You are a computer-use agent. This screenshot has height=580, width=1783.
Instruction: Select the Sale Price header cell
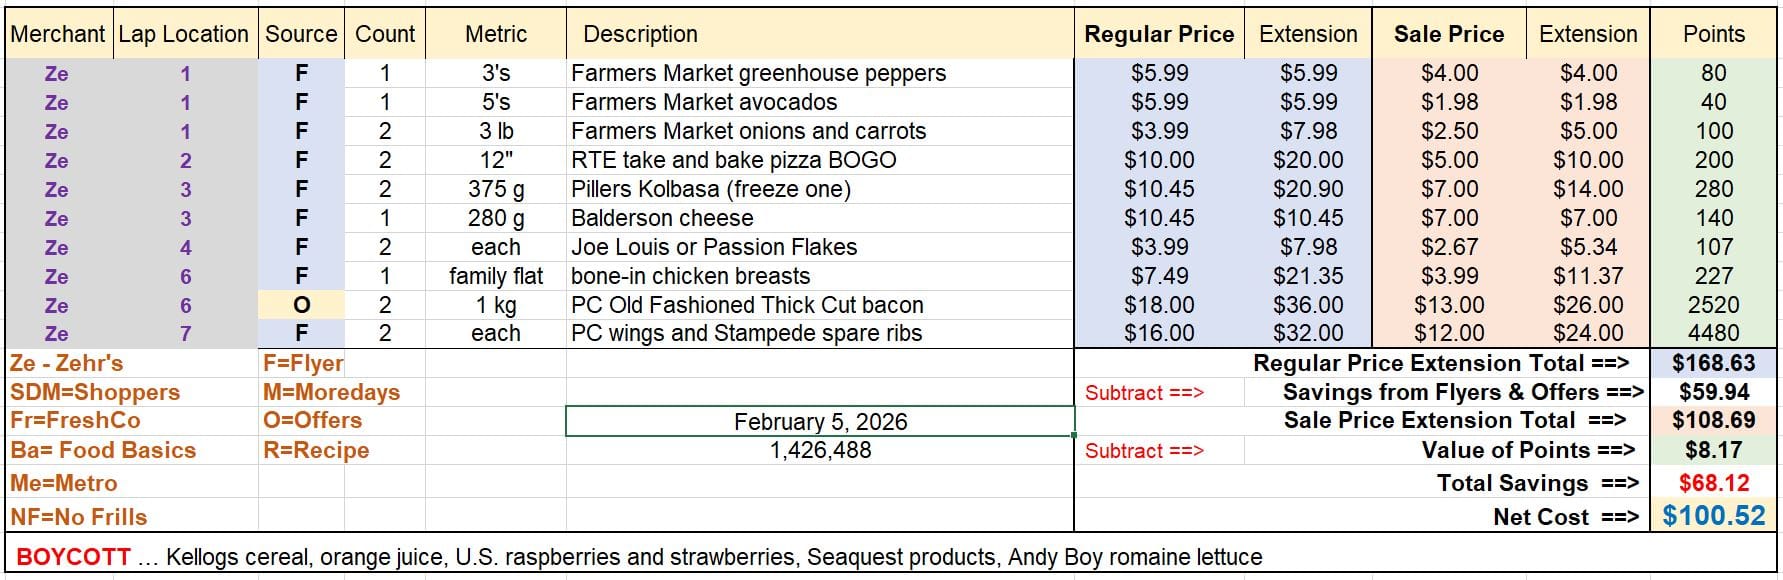[1448, 34]
